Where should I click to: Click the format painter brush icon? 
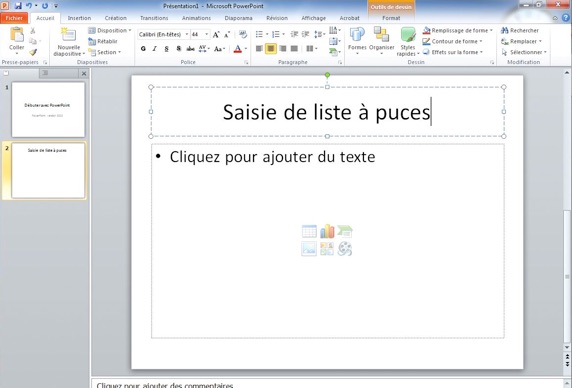pos(33,52)
